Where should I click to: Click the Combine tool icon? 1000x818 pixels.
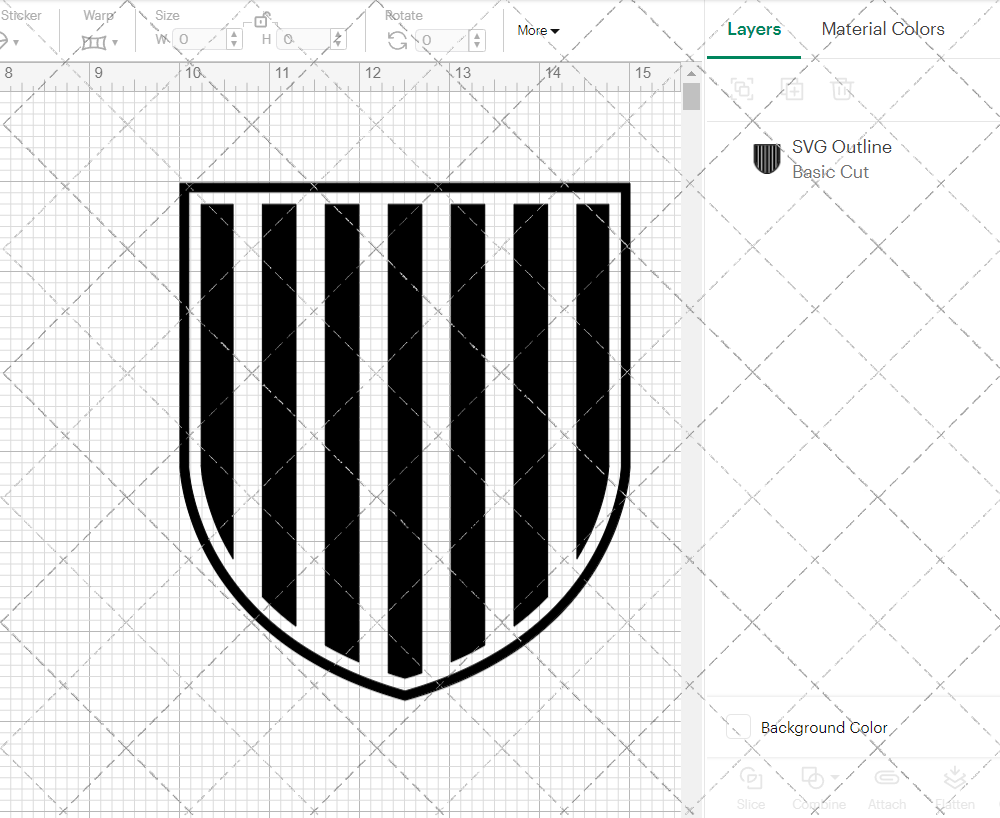click(x=812, y=778)
